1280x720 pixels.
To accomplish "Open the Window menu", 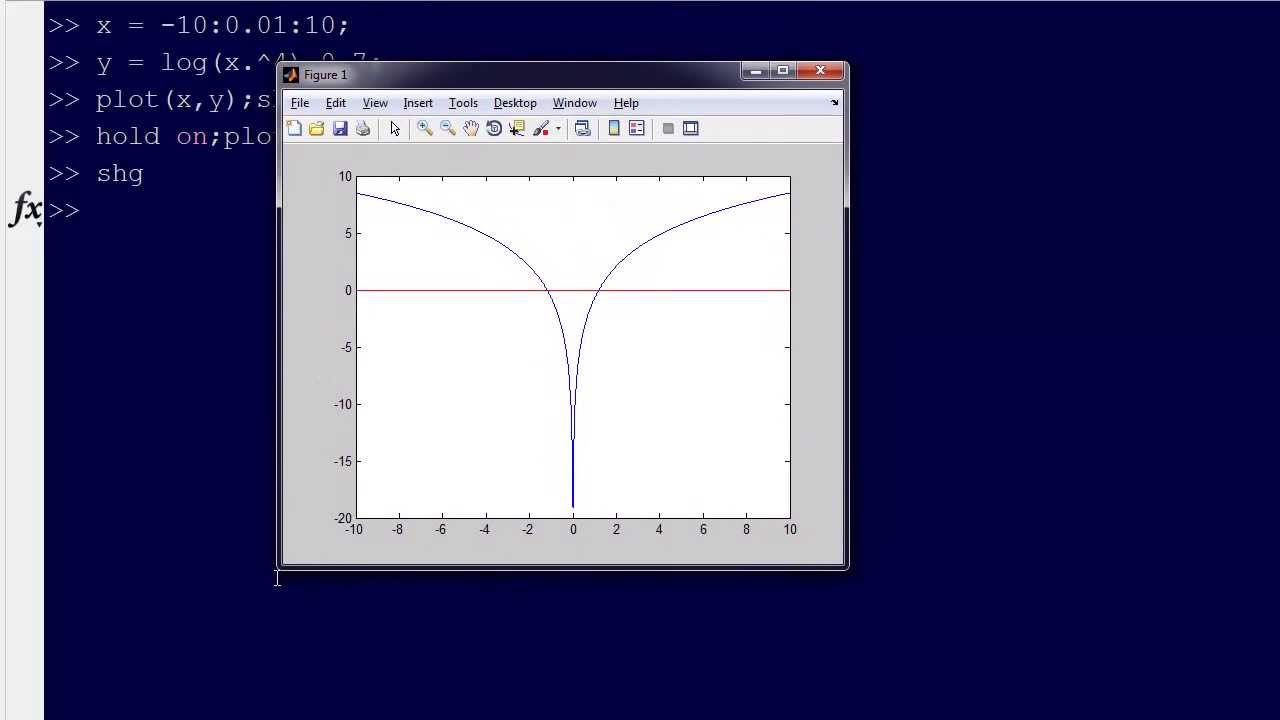I will coord(575,103).
